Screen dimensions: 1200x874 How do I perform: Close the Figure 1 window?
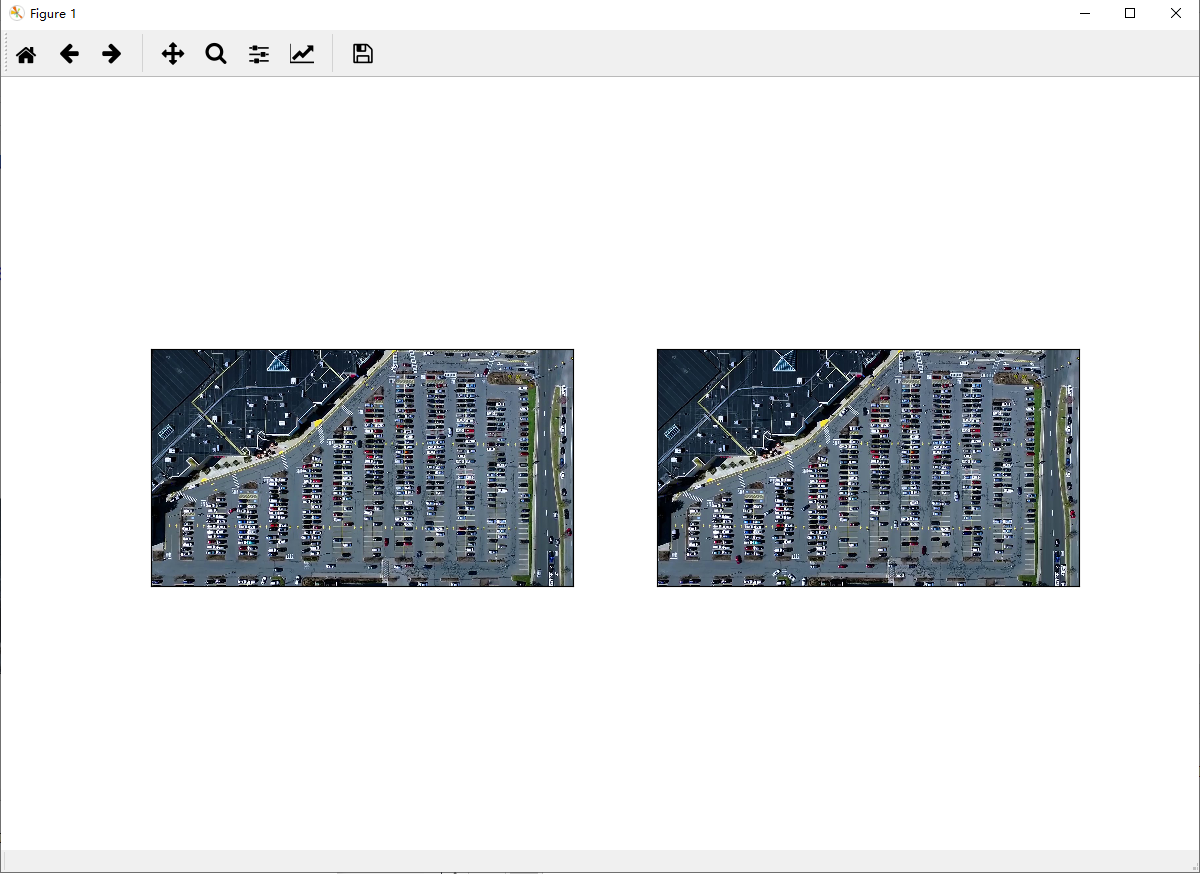coord(1176,13)
